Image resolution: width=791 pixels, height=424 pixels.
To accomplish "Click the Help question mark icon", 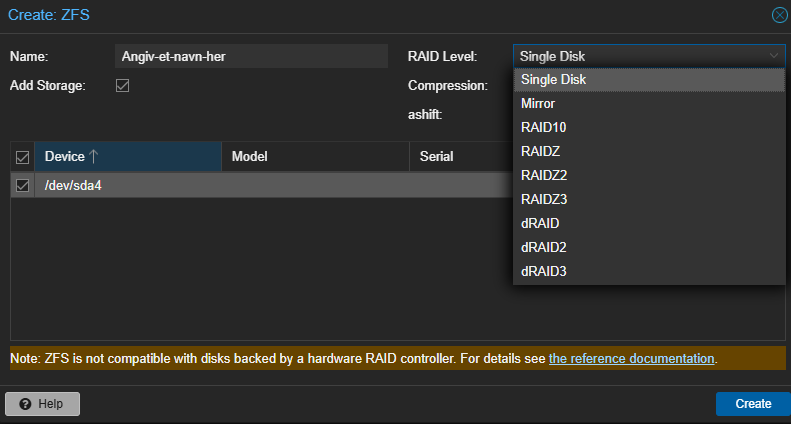I will [x=25, y=404].
